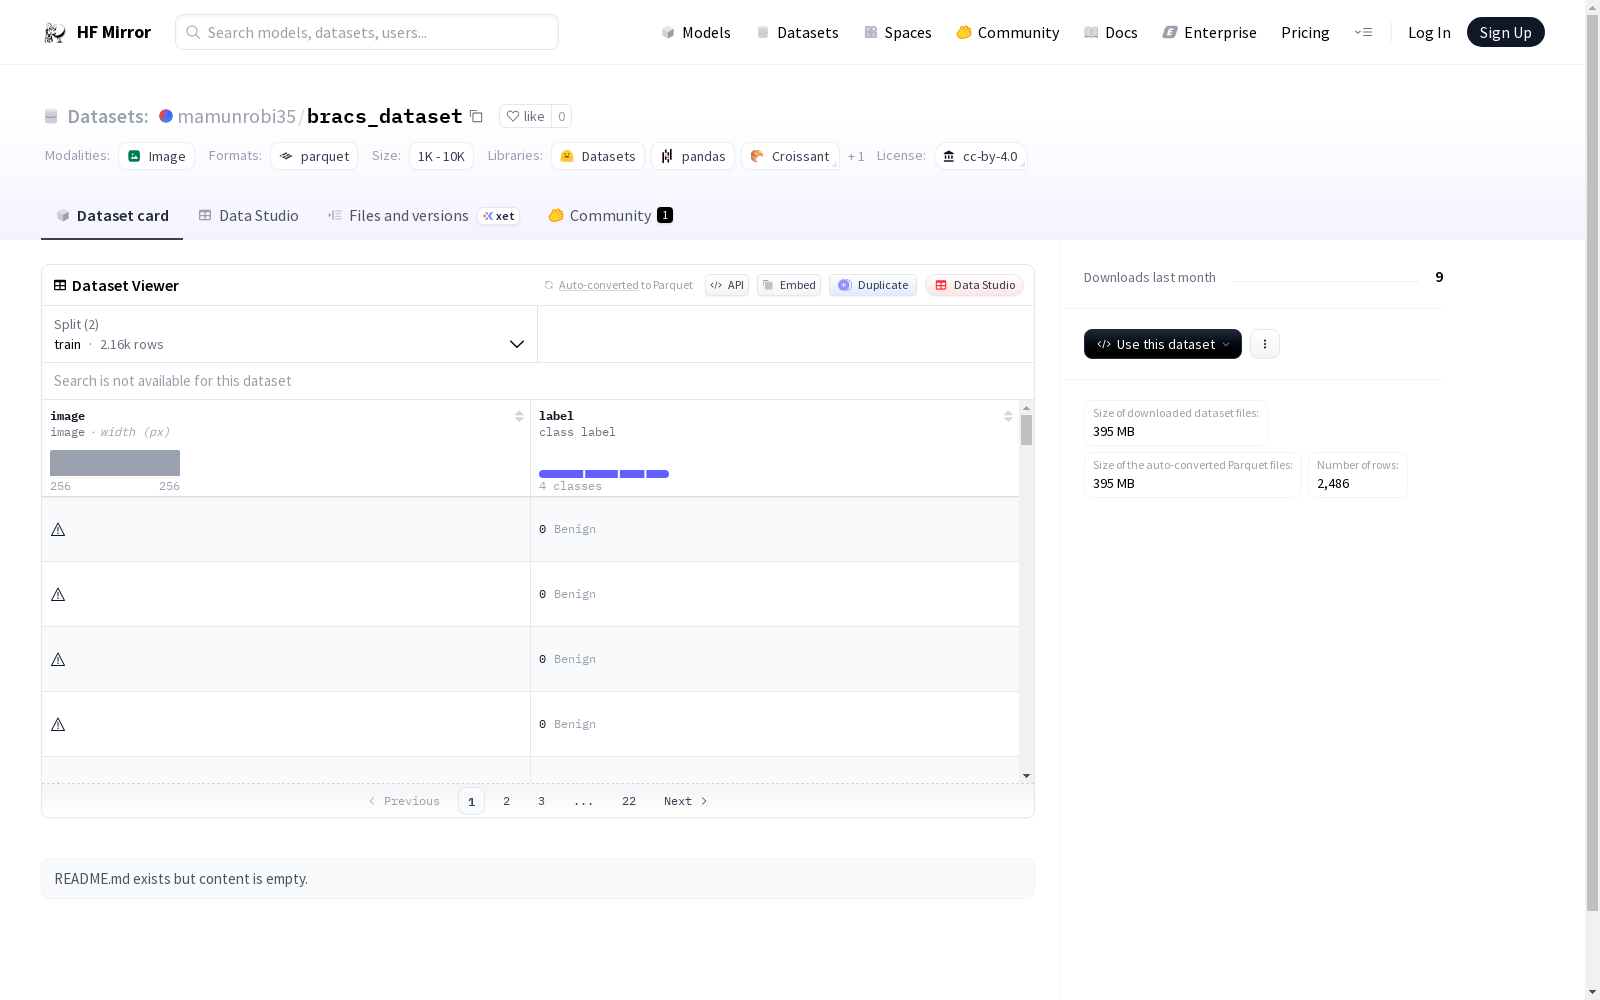1600x1000 pixels.
Task: Click the xet storage badge
Action: coord(498,216)
